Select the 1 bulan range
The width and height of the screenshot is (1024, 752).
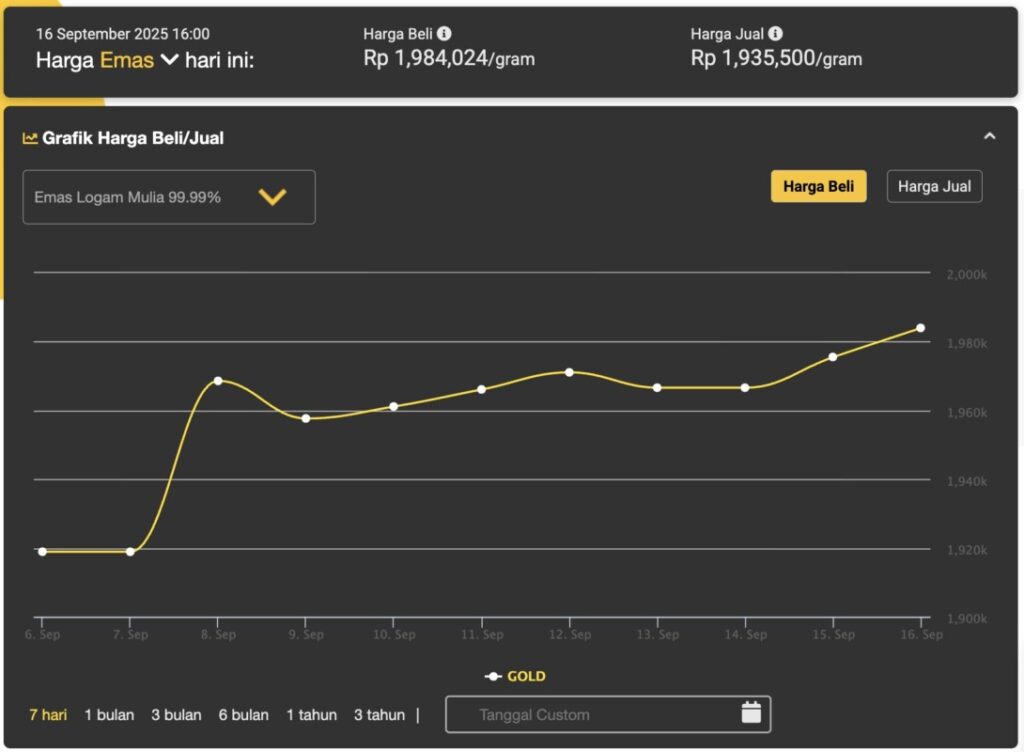[x=109, y=715]
